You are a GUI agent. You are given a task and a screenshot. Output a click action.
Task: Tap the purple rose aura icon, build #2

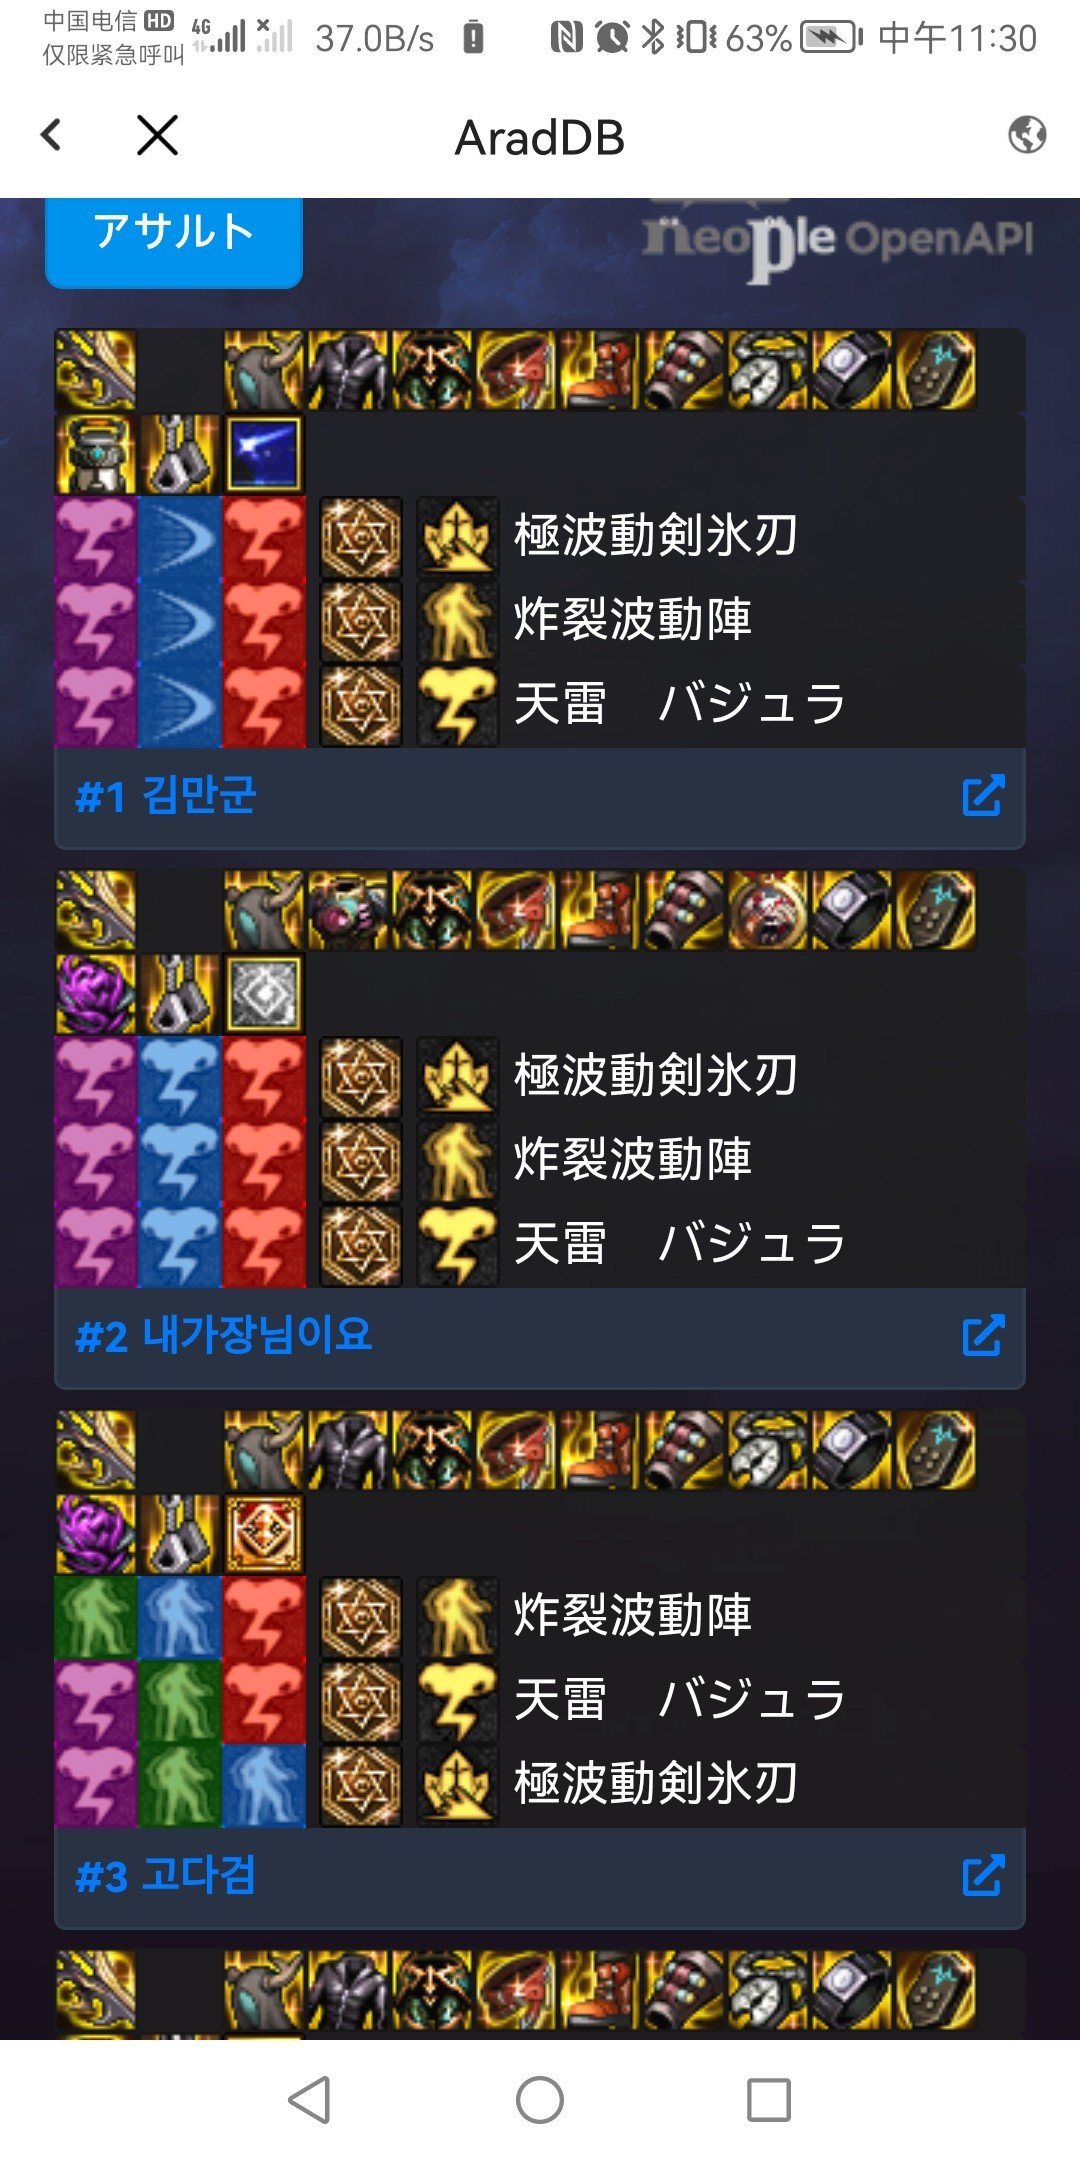click(96, 994)
